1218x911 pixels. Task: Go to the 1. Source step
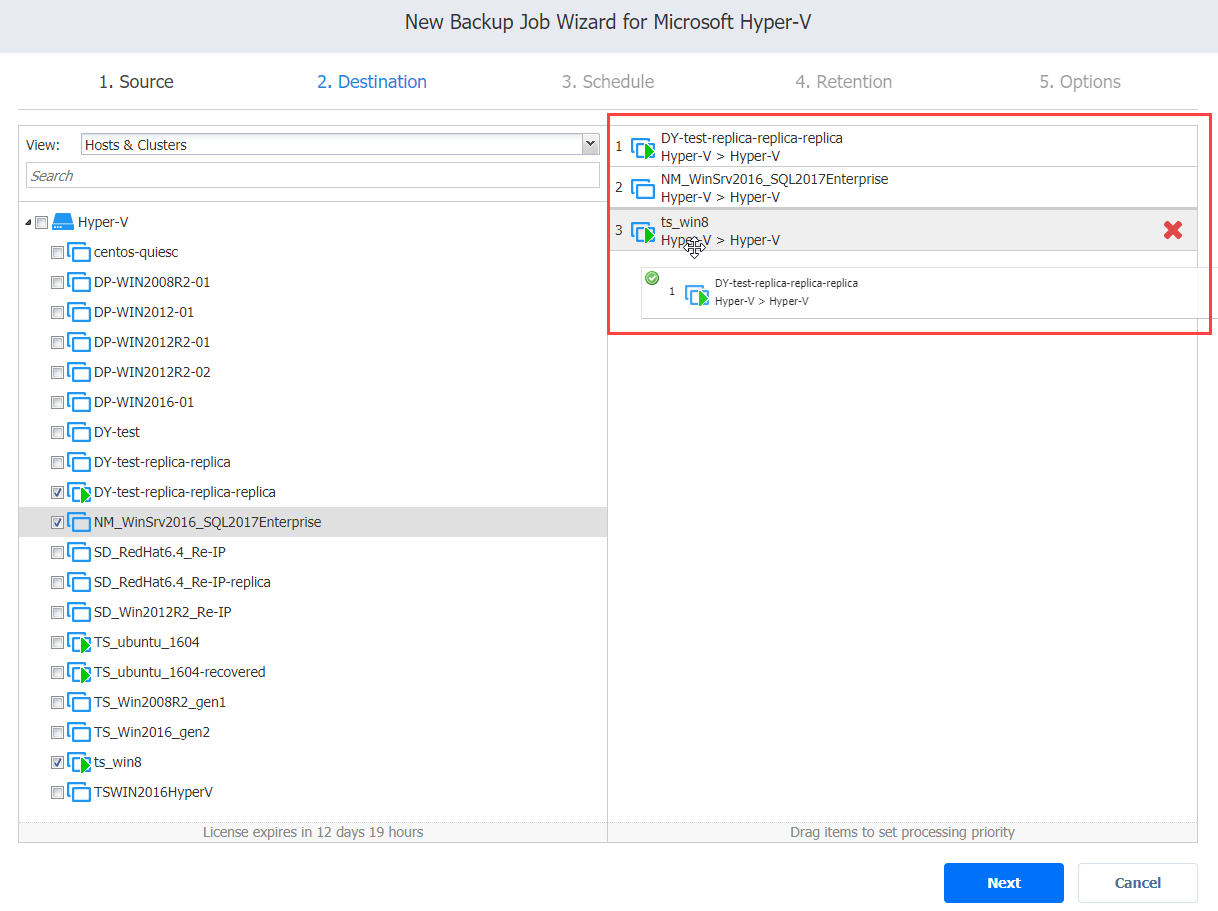click(x=136, y=82)
